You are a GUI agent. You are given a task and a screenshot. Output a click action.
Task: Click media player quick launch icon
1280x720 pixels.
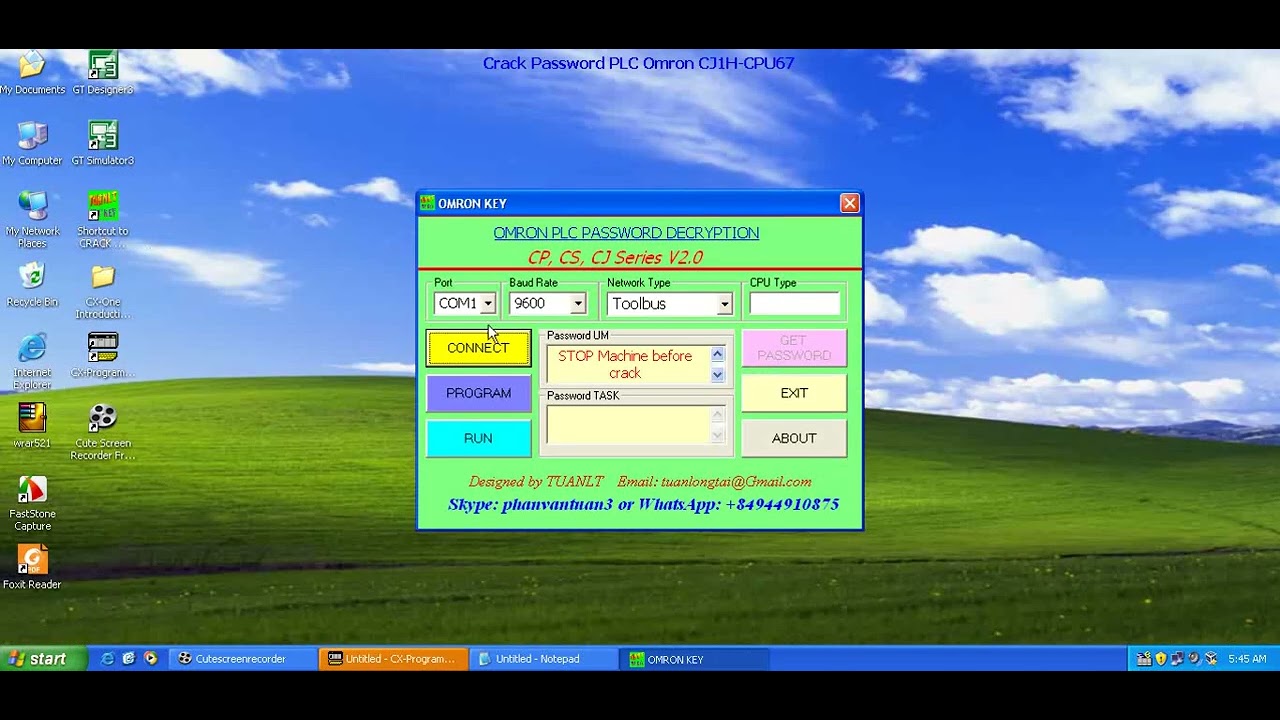(151, 659)
